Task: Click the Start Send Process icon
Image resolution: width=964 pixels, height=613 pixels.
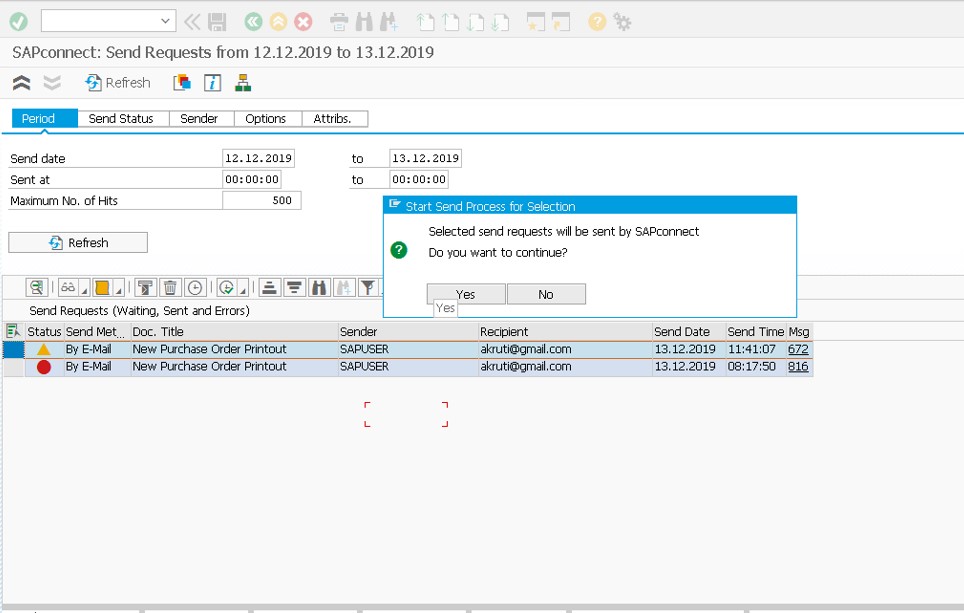Action: tap(145, 287)
